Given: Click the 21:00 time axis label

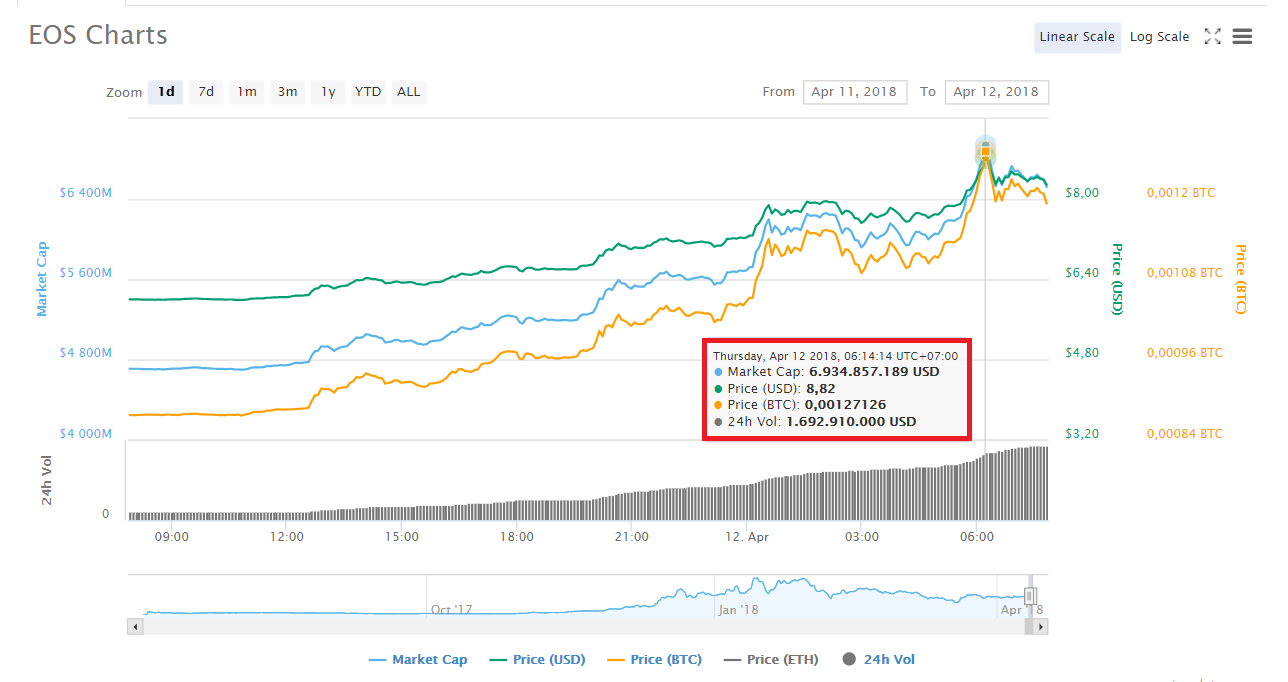Looking at the screenshot, I should [632, 537].
